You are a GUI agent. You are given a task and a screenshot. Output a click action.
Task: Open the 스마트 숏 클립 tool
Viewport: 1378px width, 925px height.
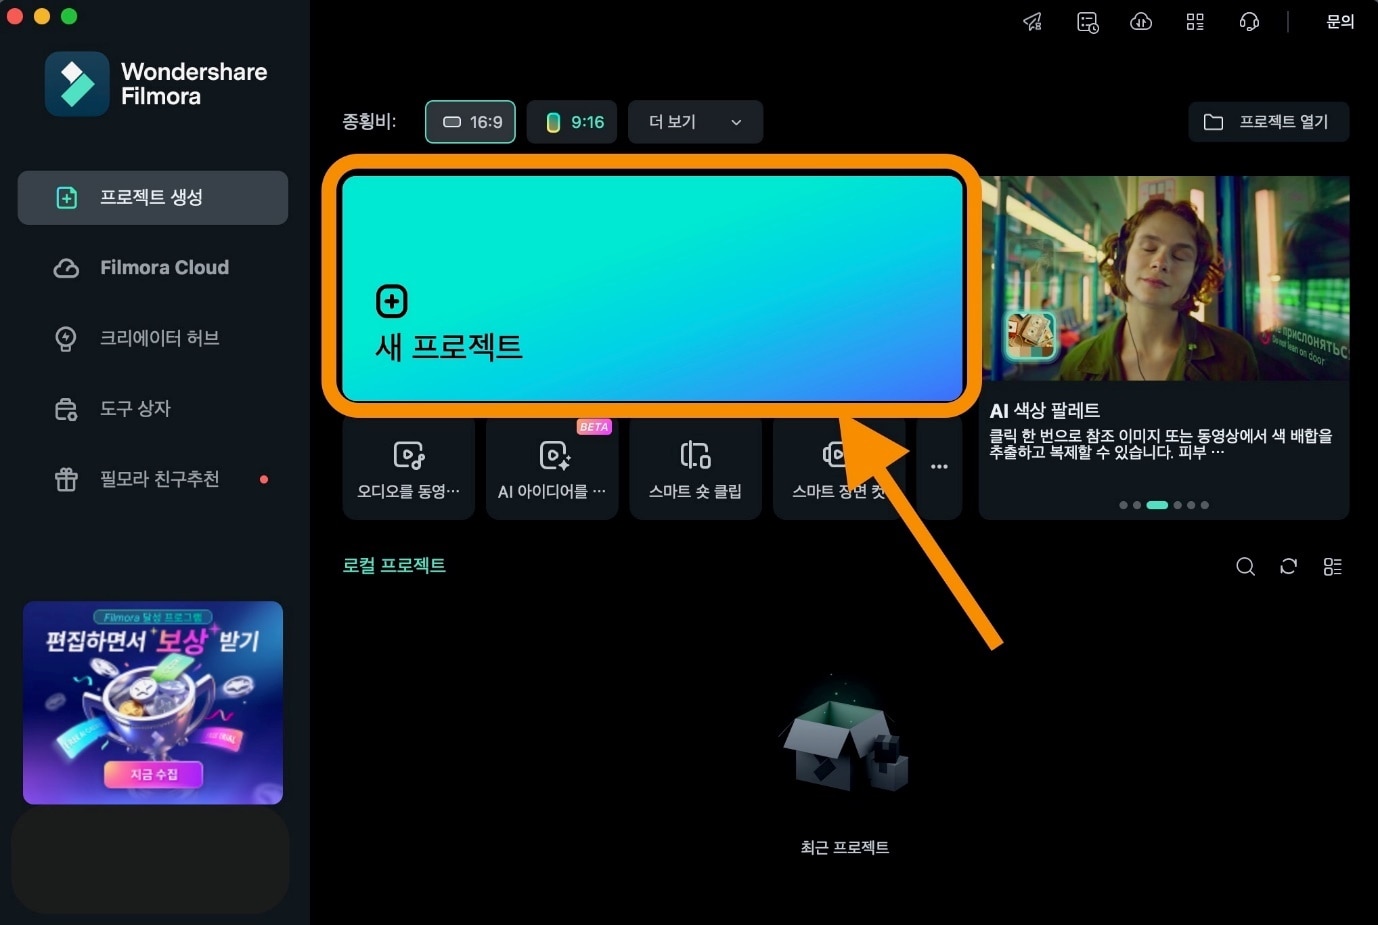695,468
